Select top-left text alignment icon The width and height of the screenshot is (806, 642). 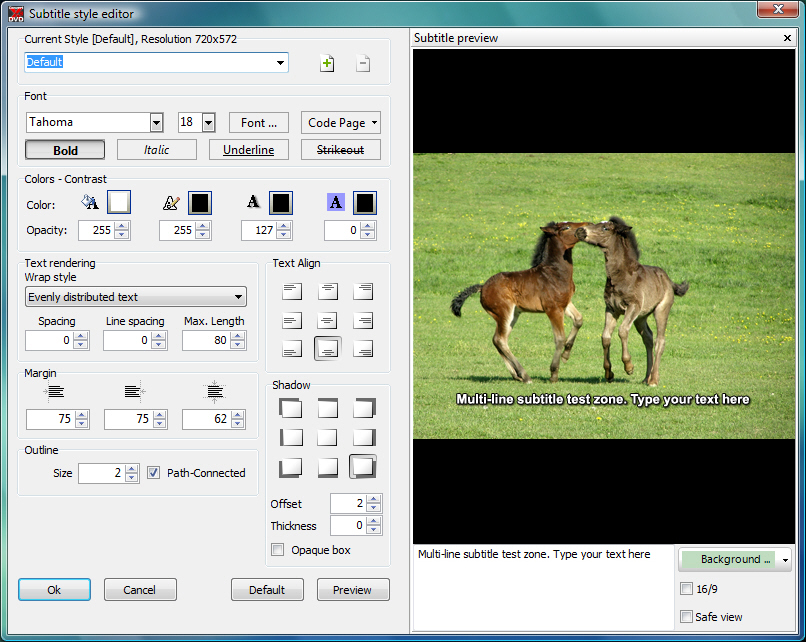(291, 292)
